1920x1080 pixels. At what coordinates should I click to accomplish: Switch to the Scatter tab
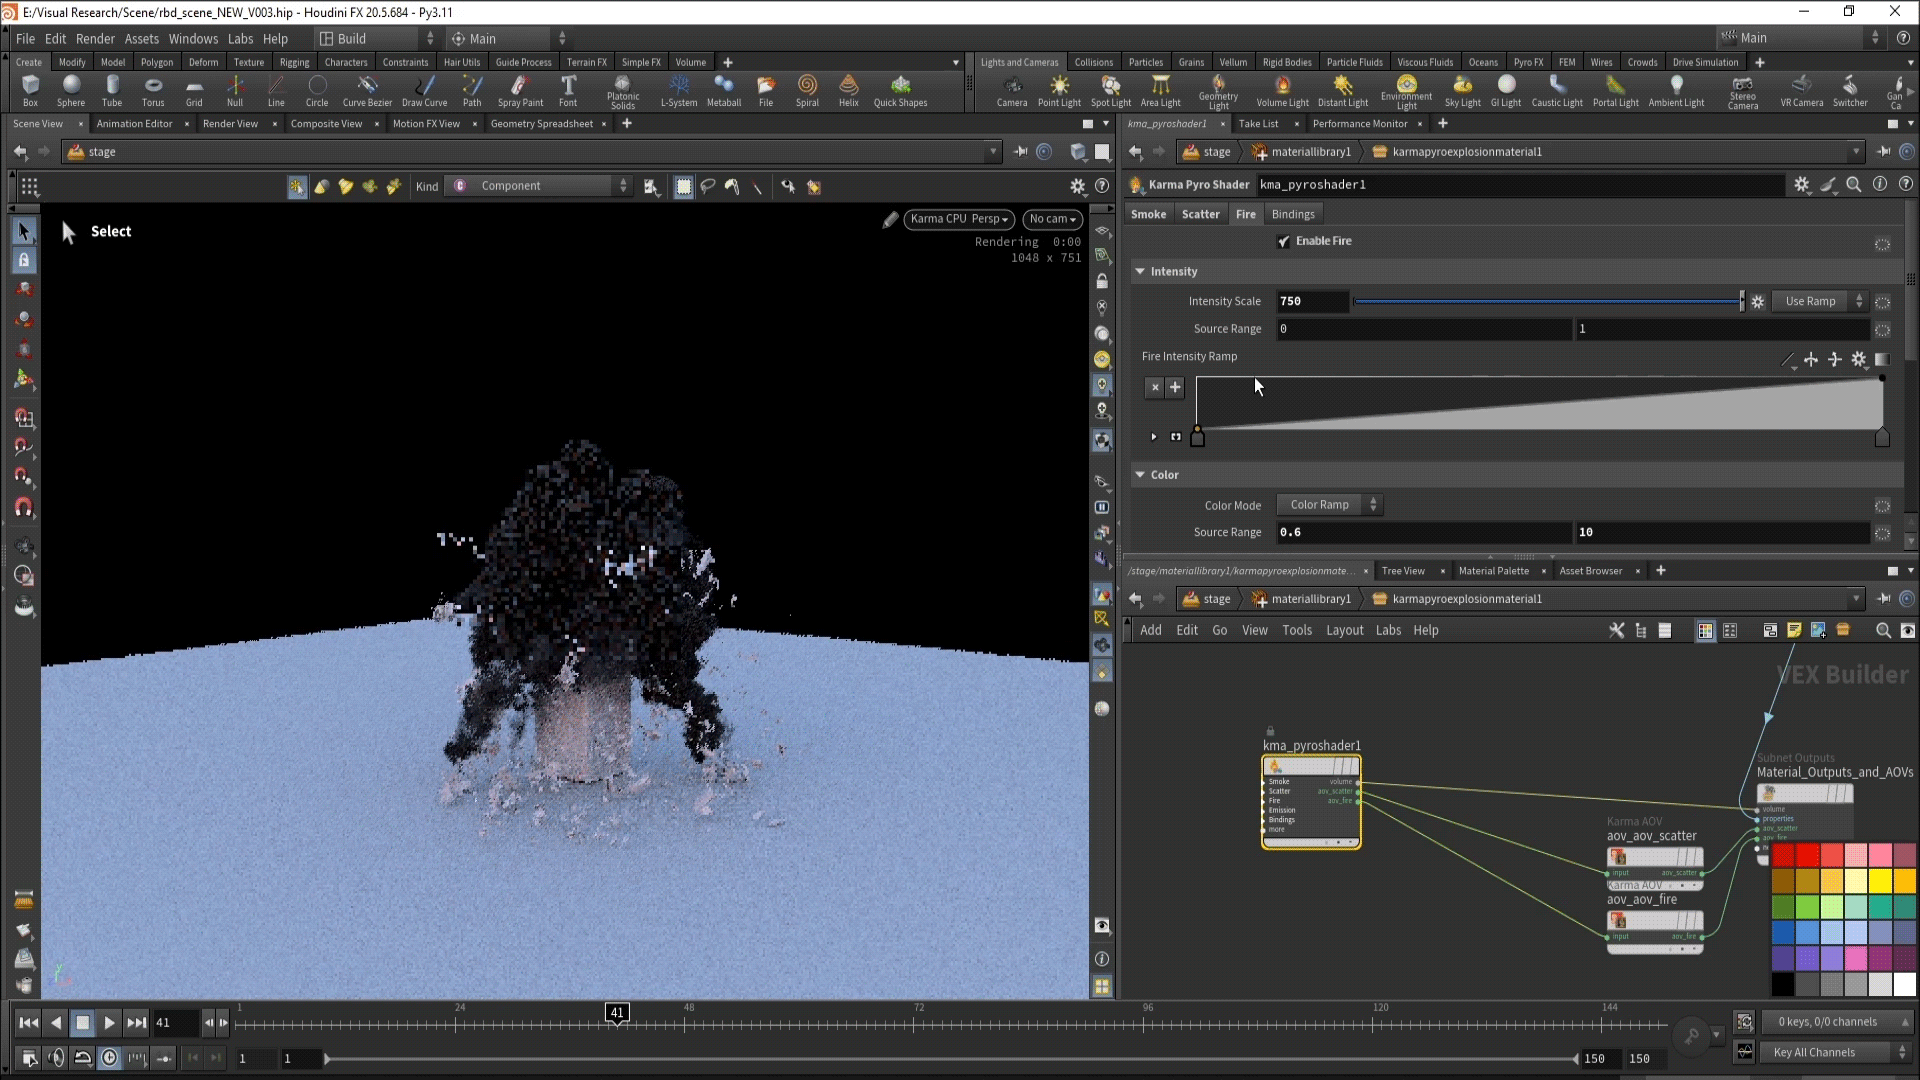(x=1200, y=214)
